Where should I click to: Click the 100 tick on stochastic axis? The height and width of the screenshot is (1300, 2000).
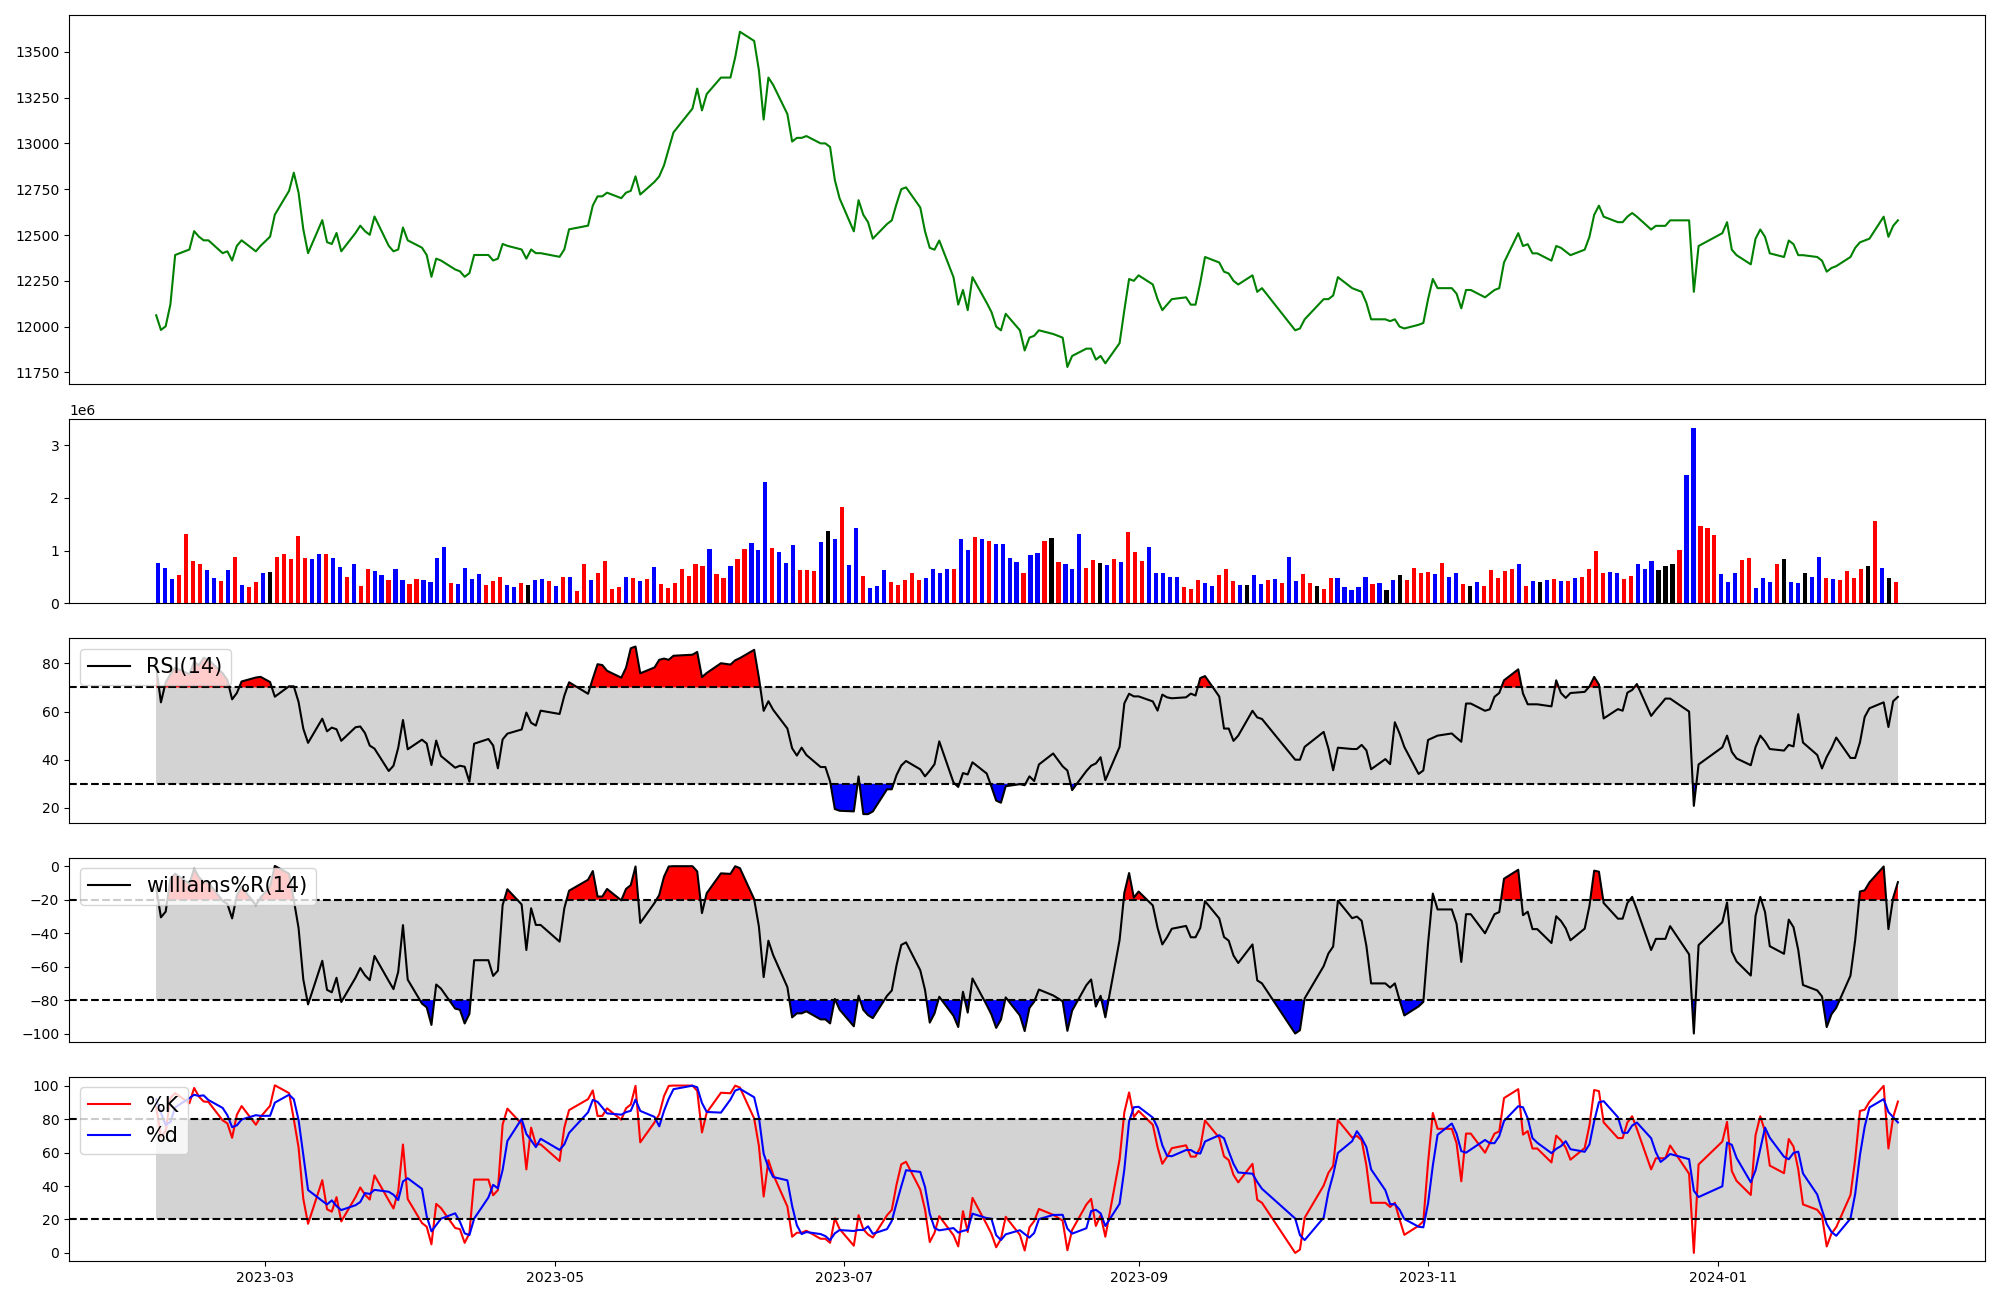[x=48, y=1086]
